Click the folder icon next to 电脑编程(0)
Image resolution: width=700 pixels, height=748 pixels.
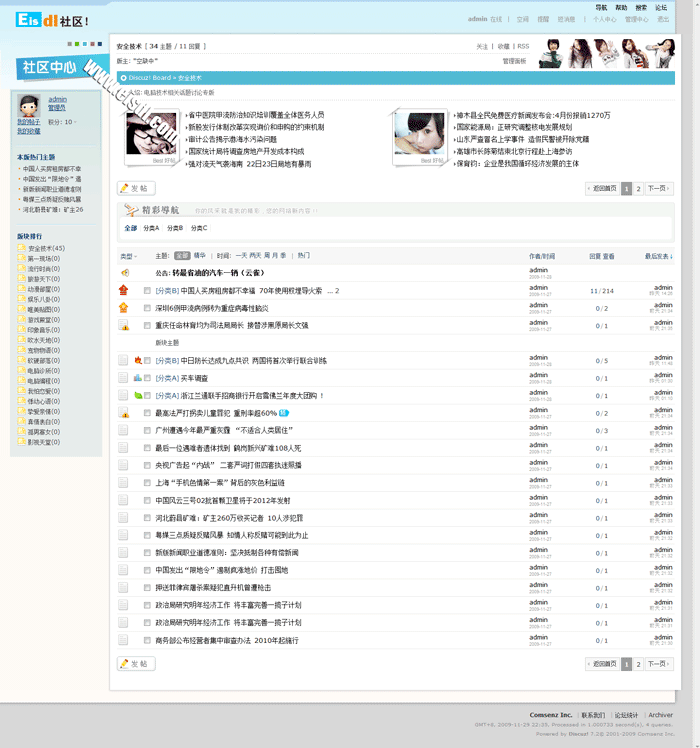pyautogui.click(x=21, y=380)
